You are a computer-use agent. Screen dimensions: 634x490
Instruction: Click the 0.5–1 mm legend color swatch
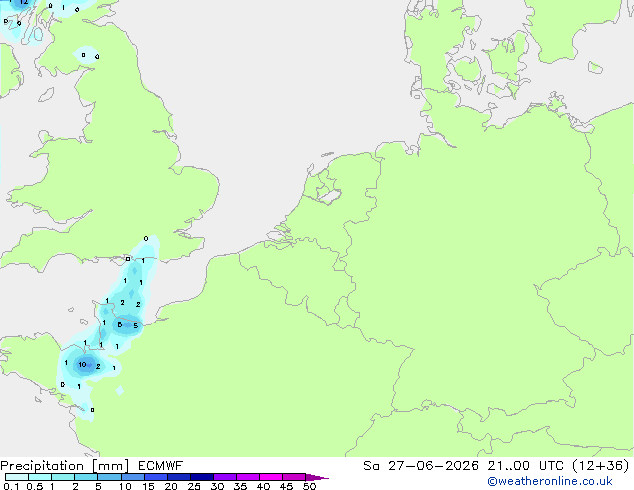pos(40,477)
